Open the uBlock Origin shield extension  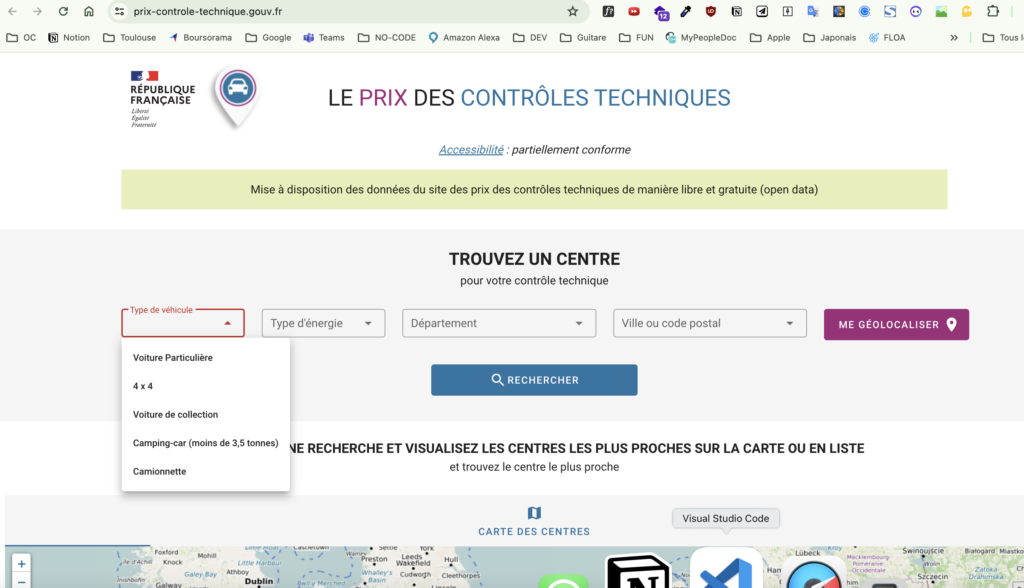point(711,11)
